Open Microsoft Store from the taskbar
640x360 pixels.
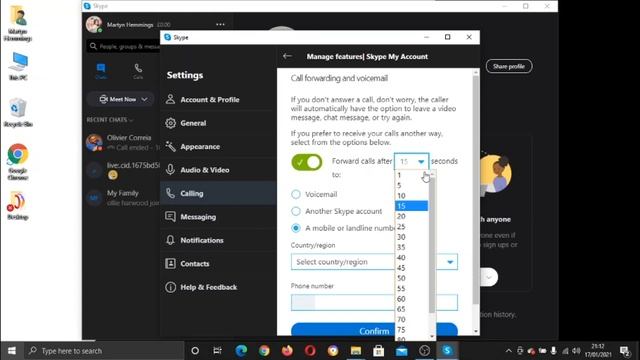point(379,351)
